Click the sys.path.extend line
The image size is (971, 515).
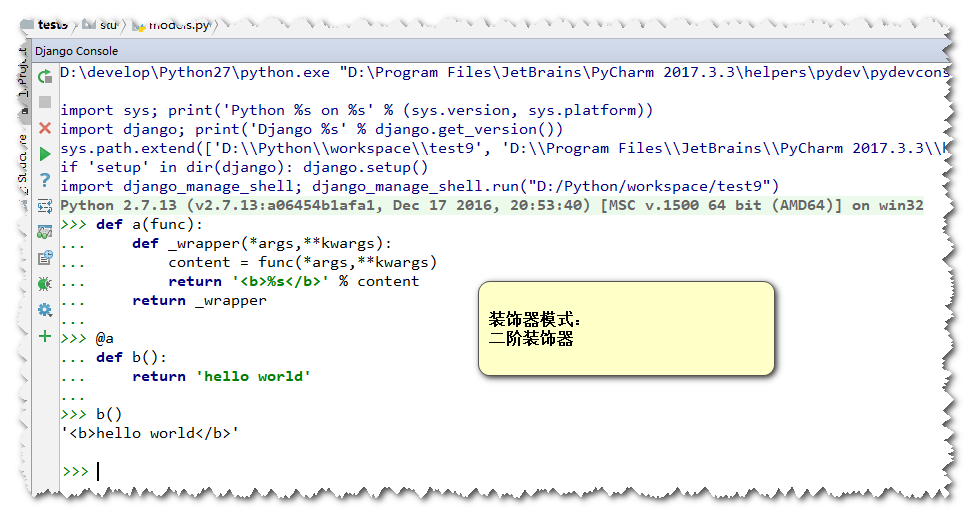504,149
